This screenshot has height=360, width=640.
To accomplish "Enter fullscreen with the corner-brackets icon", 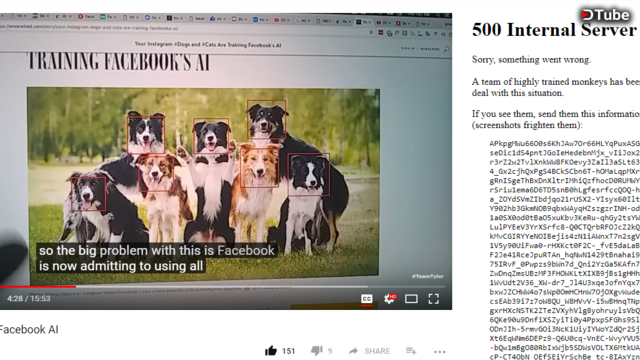I will click(433, 299).
